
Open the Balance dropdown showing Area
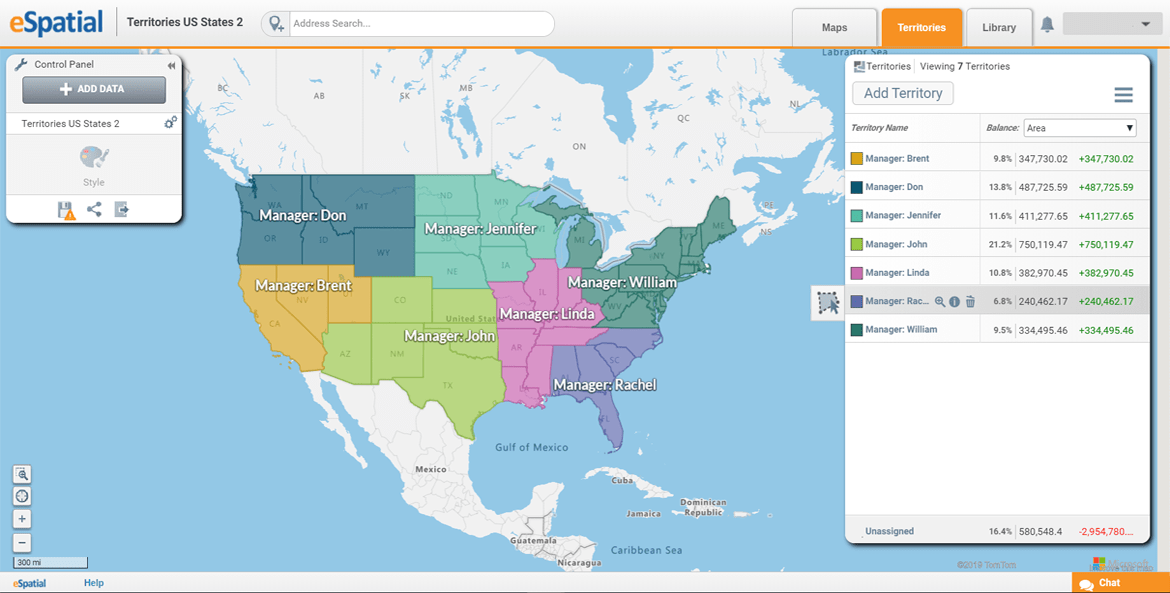point(1079,128)
